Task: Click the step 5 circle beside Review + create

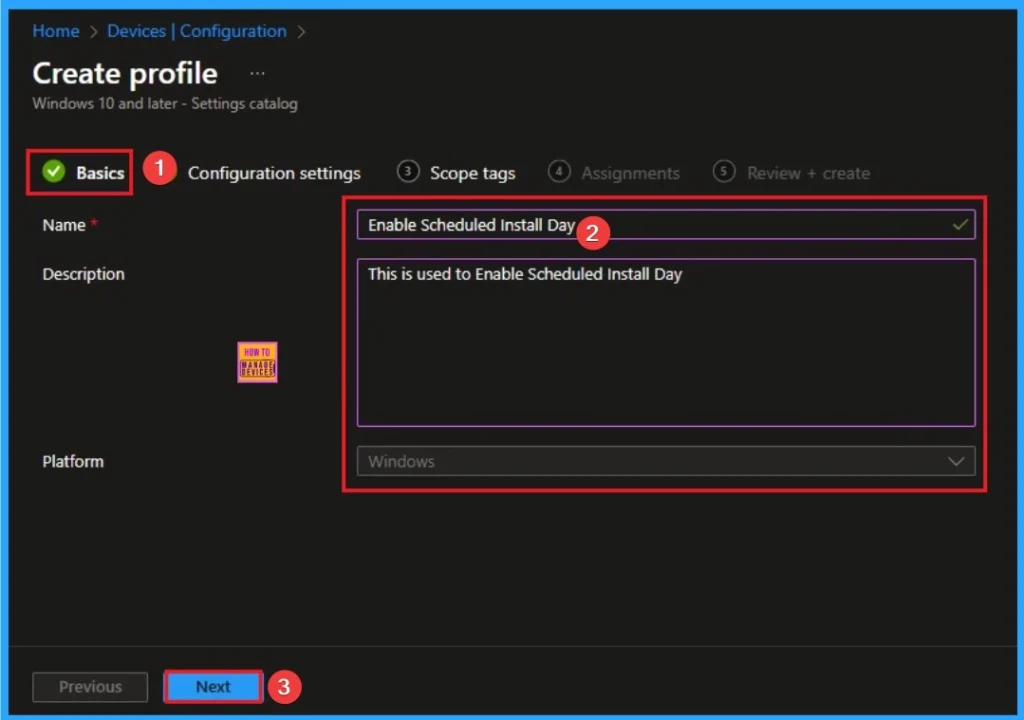Action: (723, 171)
